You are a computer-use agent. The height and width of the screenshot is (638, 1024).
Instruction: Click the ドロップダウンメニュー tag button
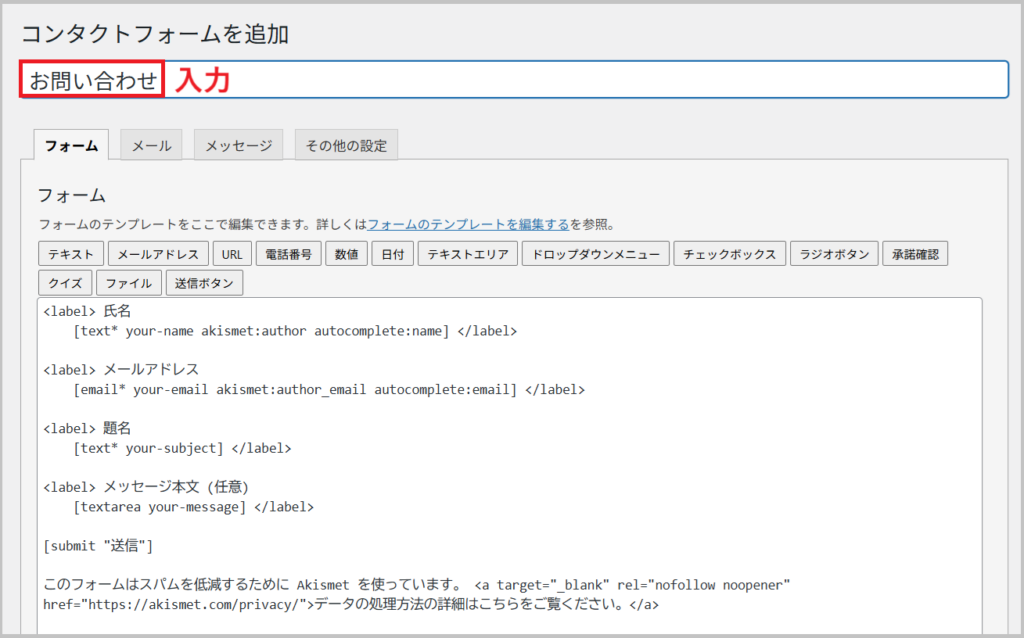click(595, 254)
